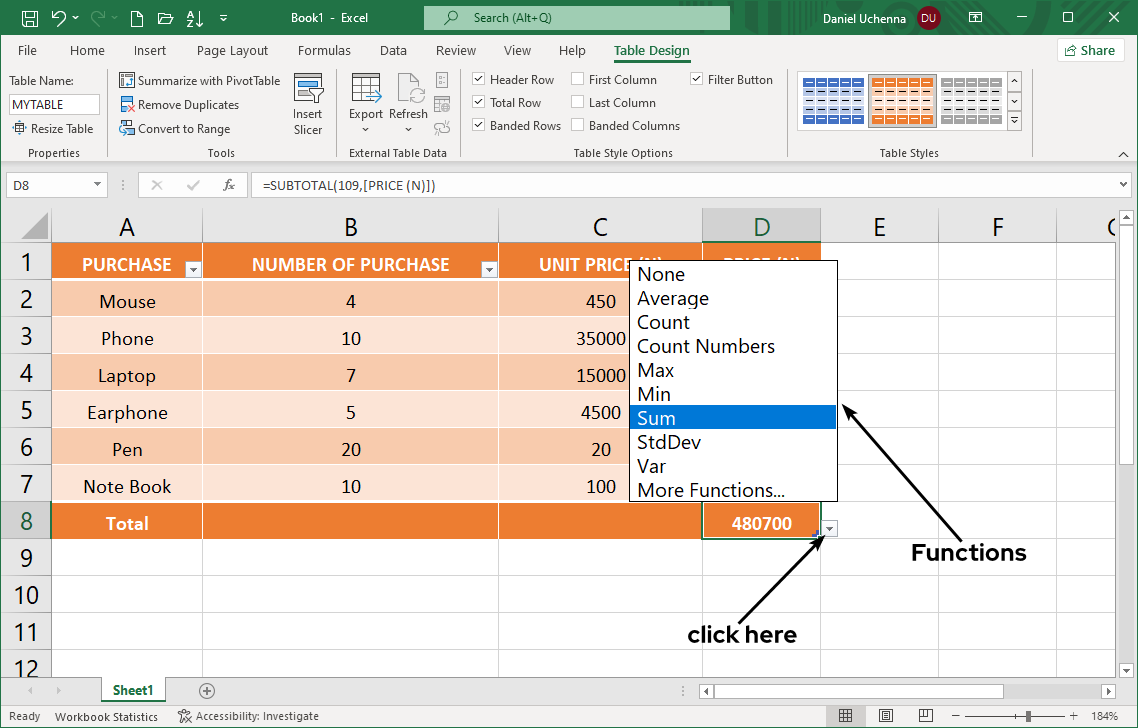Click Convert to Range
Viewport: 1138px width, 728px height.
[183, 128]
